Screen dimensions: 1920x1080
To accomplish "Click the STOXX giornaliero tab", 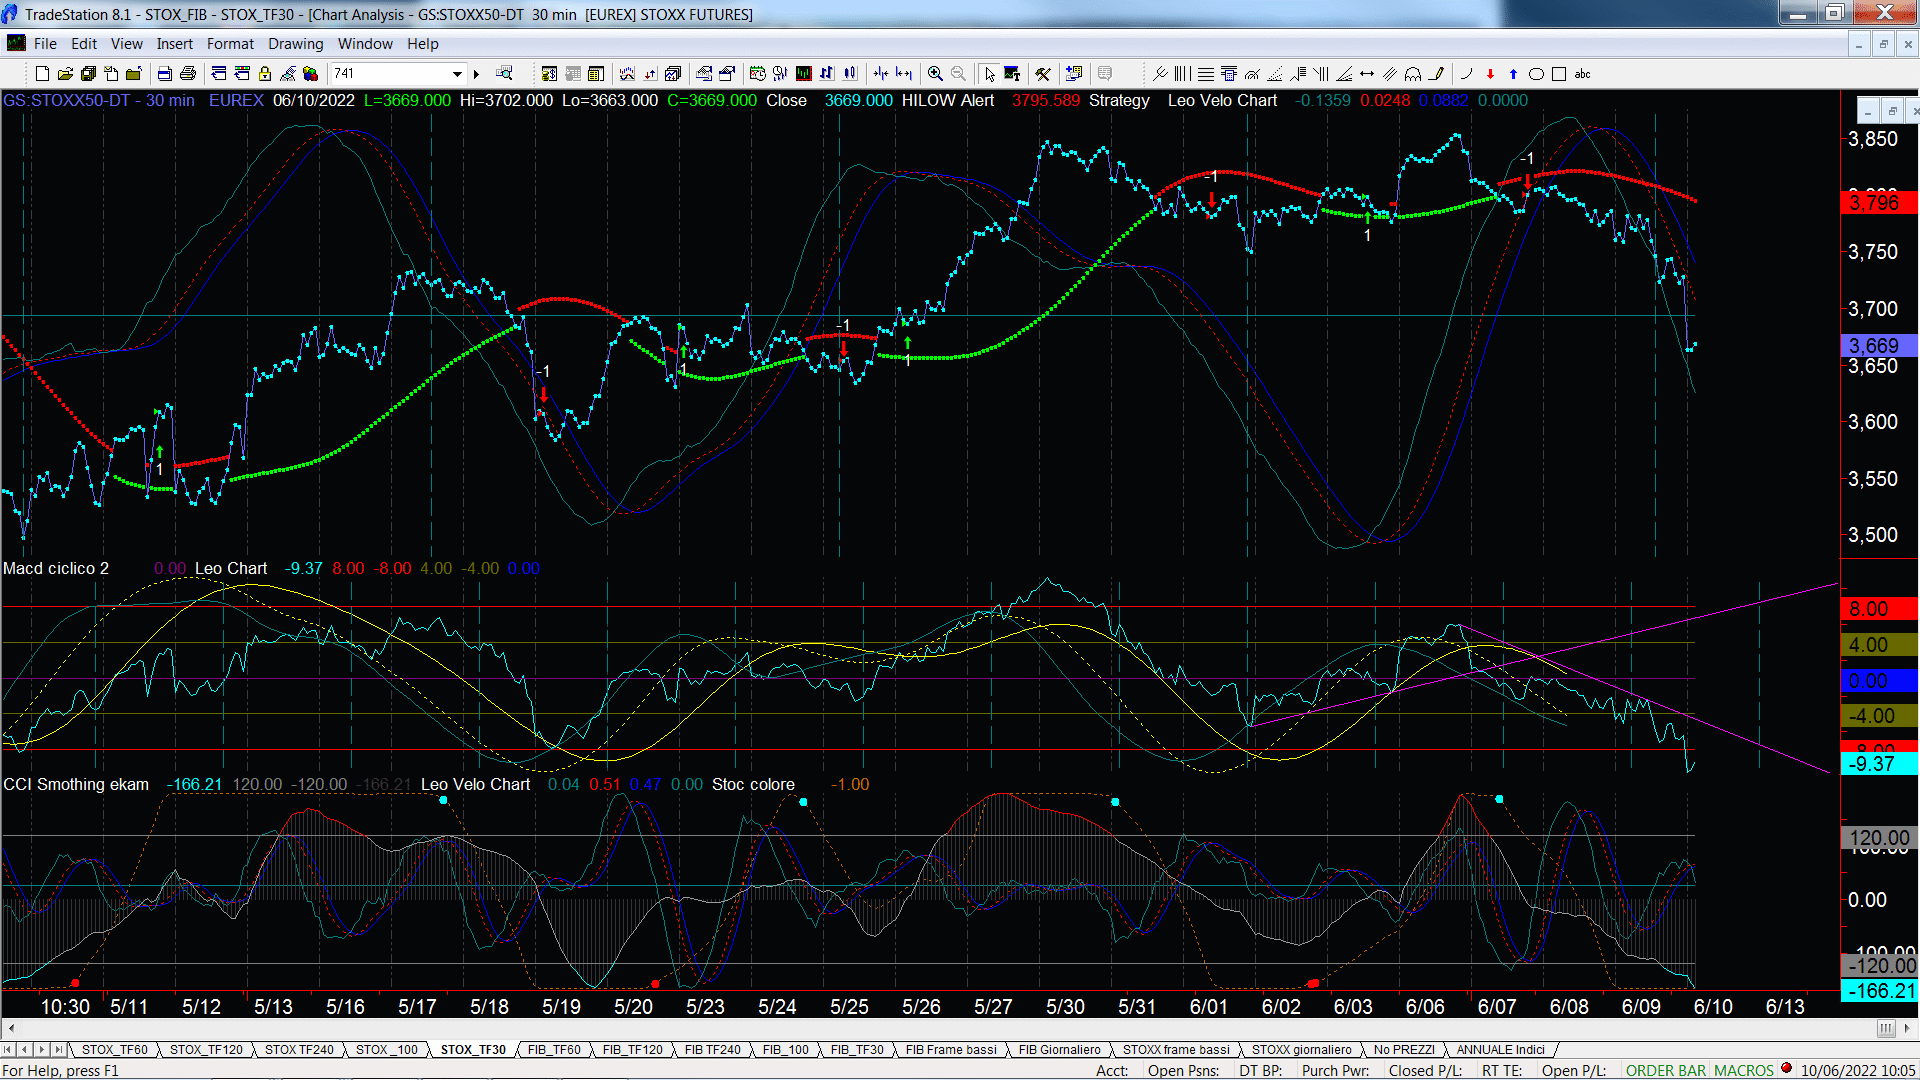I will (1301, 1050).
